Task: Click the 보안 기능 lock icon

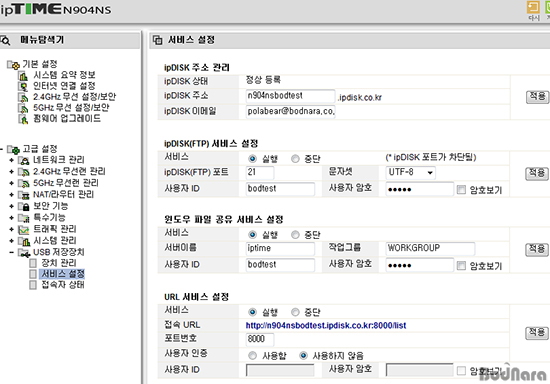Action: pos(24,207)
